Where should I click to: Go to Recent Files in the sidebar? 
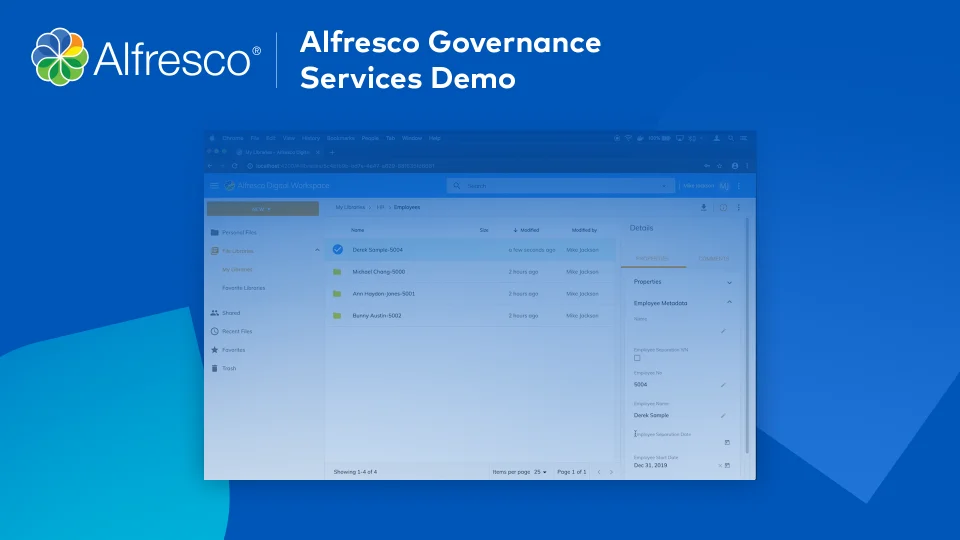tap(237, 331)
